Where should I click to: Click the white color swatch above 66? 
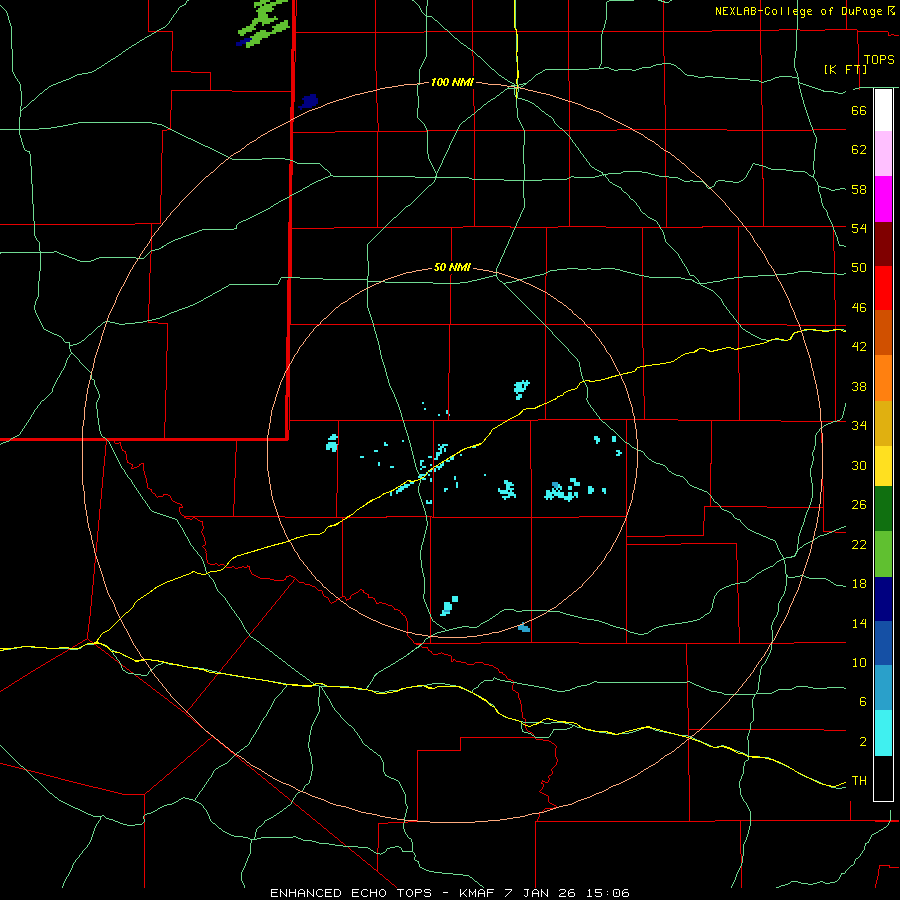tap(883, 110)
